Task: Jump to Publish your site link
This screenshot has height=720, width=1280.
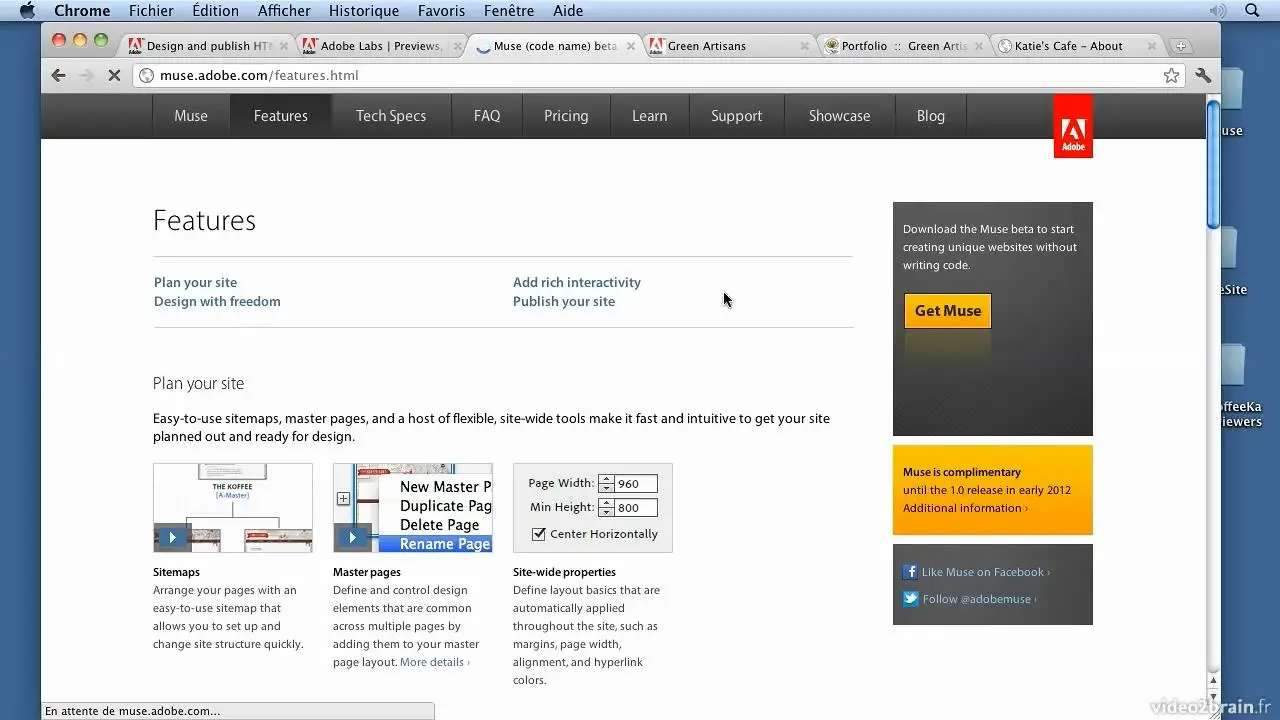Action: pyautogui.click(x=564, y=302)
